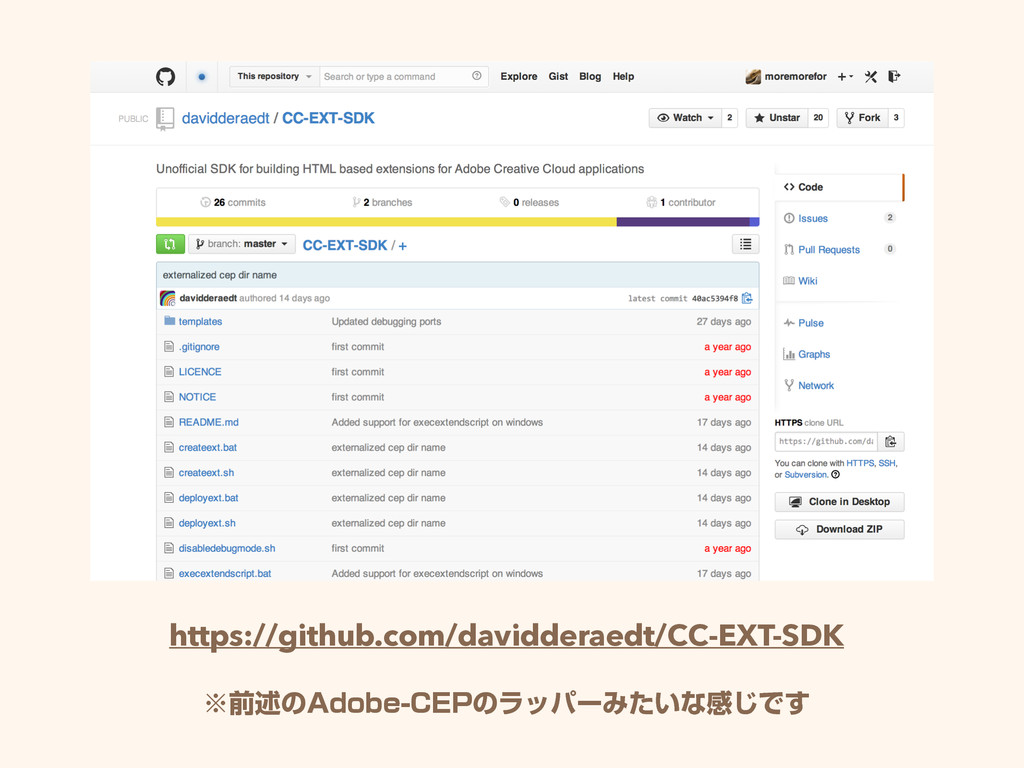Click the green compare branches icon button
This screenshot has height=768, width=1024.
pyautogui.click(x=170, y=244)
